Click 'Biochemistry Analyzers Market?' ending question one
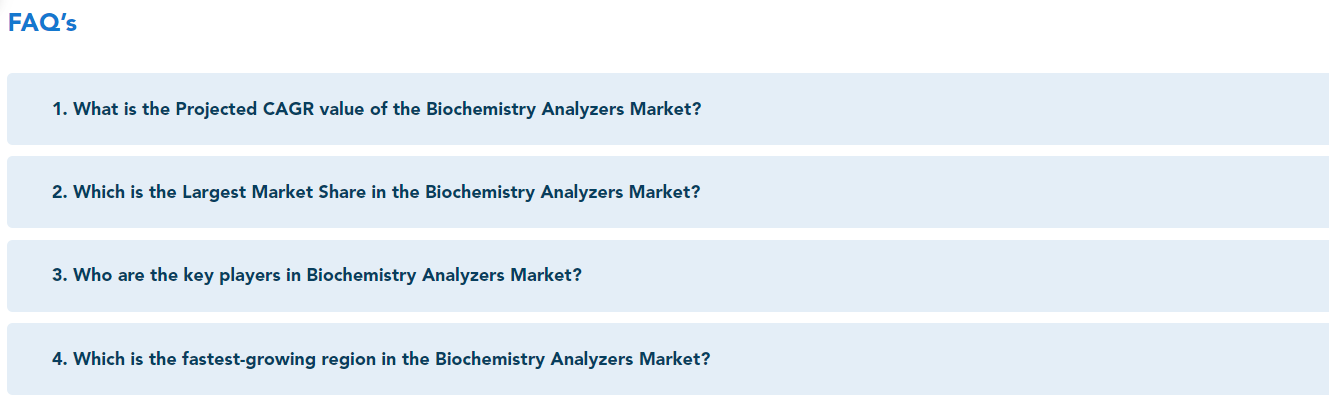Image resolution: width=1329 pixels, height=399 pixels. (x=564, y=109)
